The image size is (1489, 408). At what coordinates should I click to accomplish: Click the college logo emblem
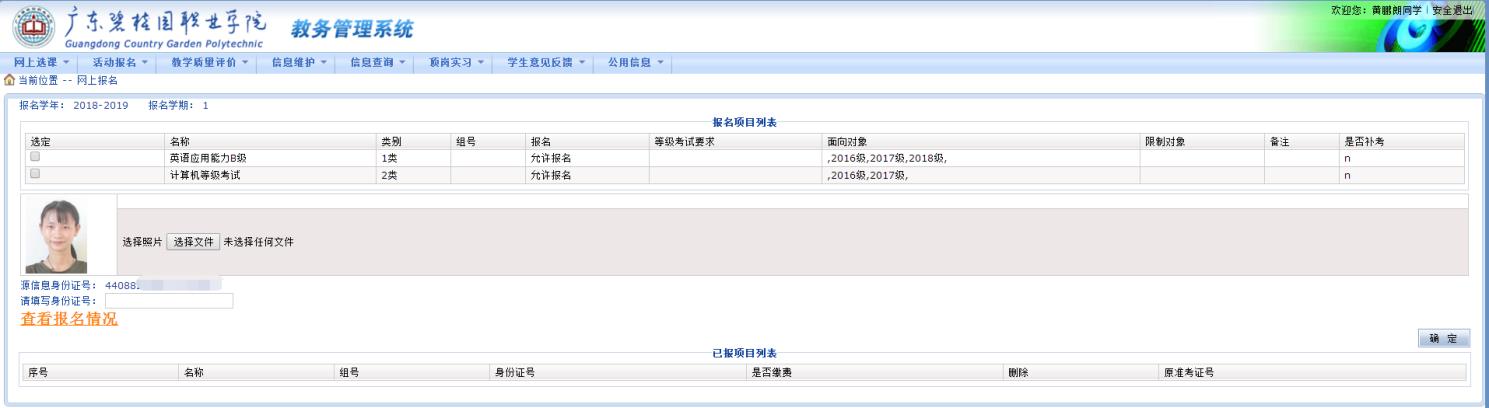coord(33,27)
